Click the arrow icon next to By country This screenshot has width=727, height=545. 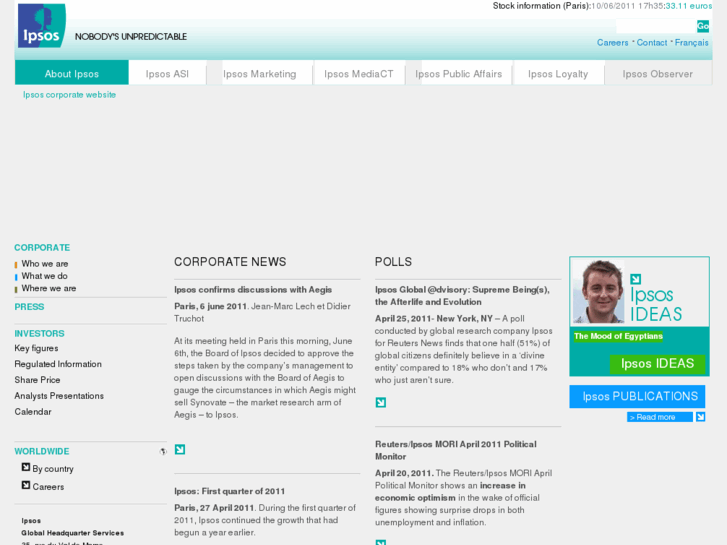pyautogui.click(x=26, y=467)
